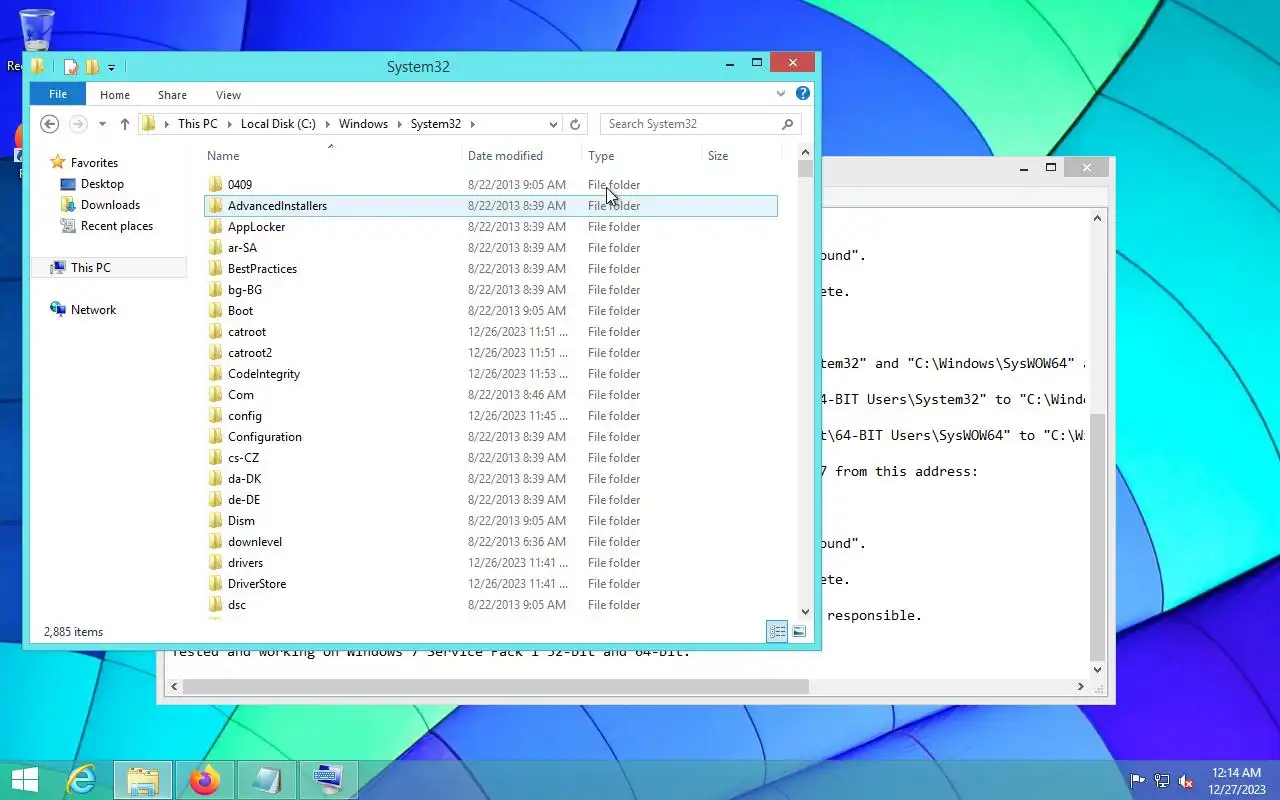Sort by the Size column header
Viewport: 1280px width, 800px height.
point(740,156)
